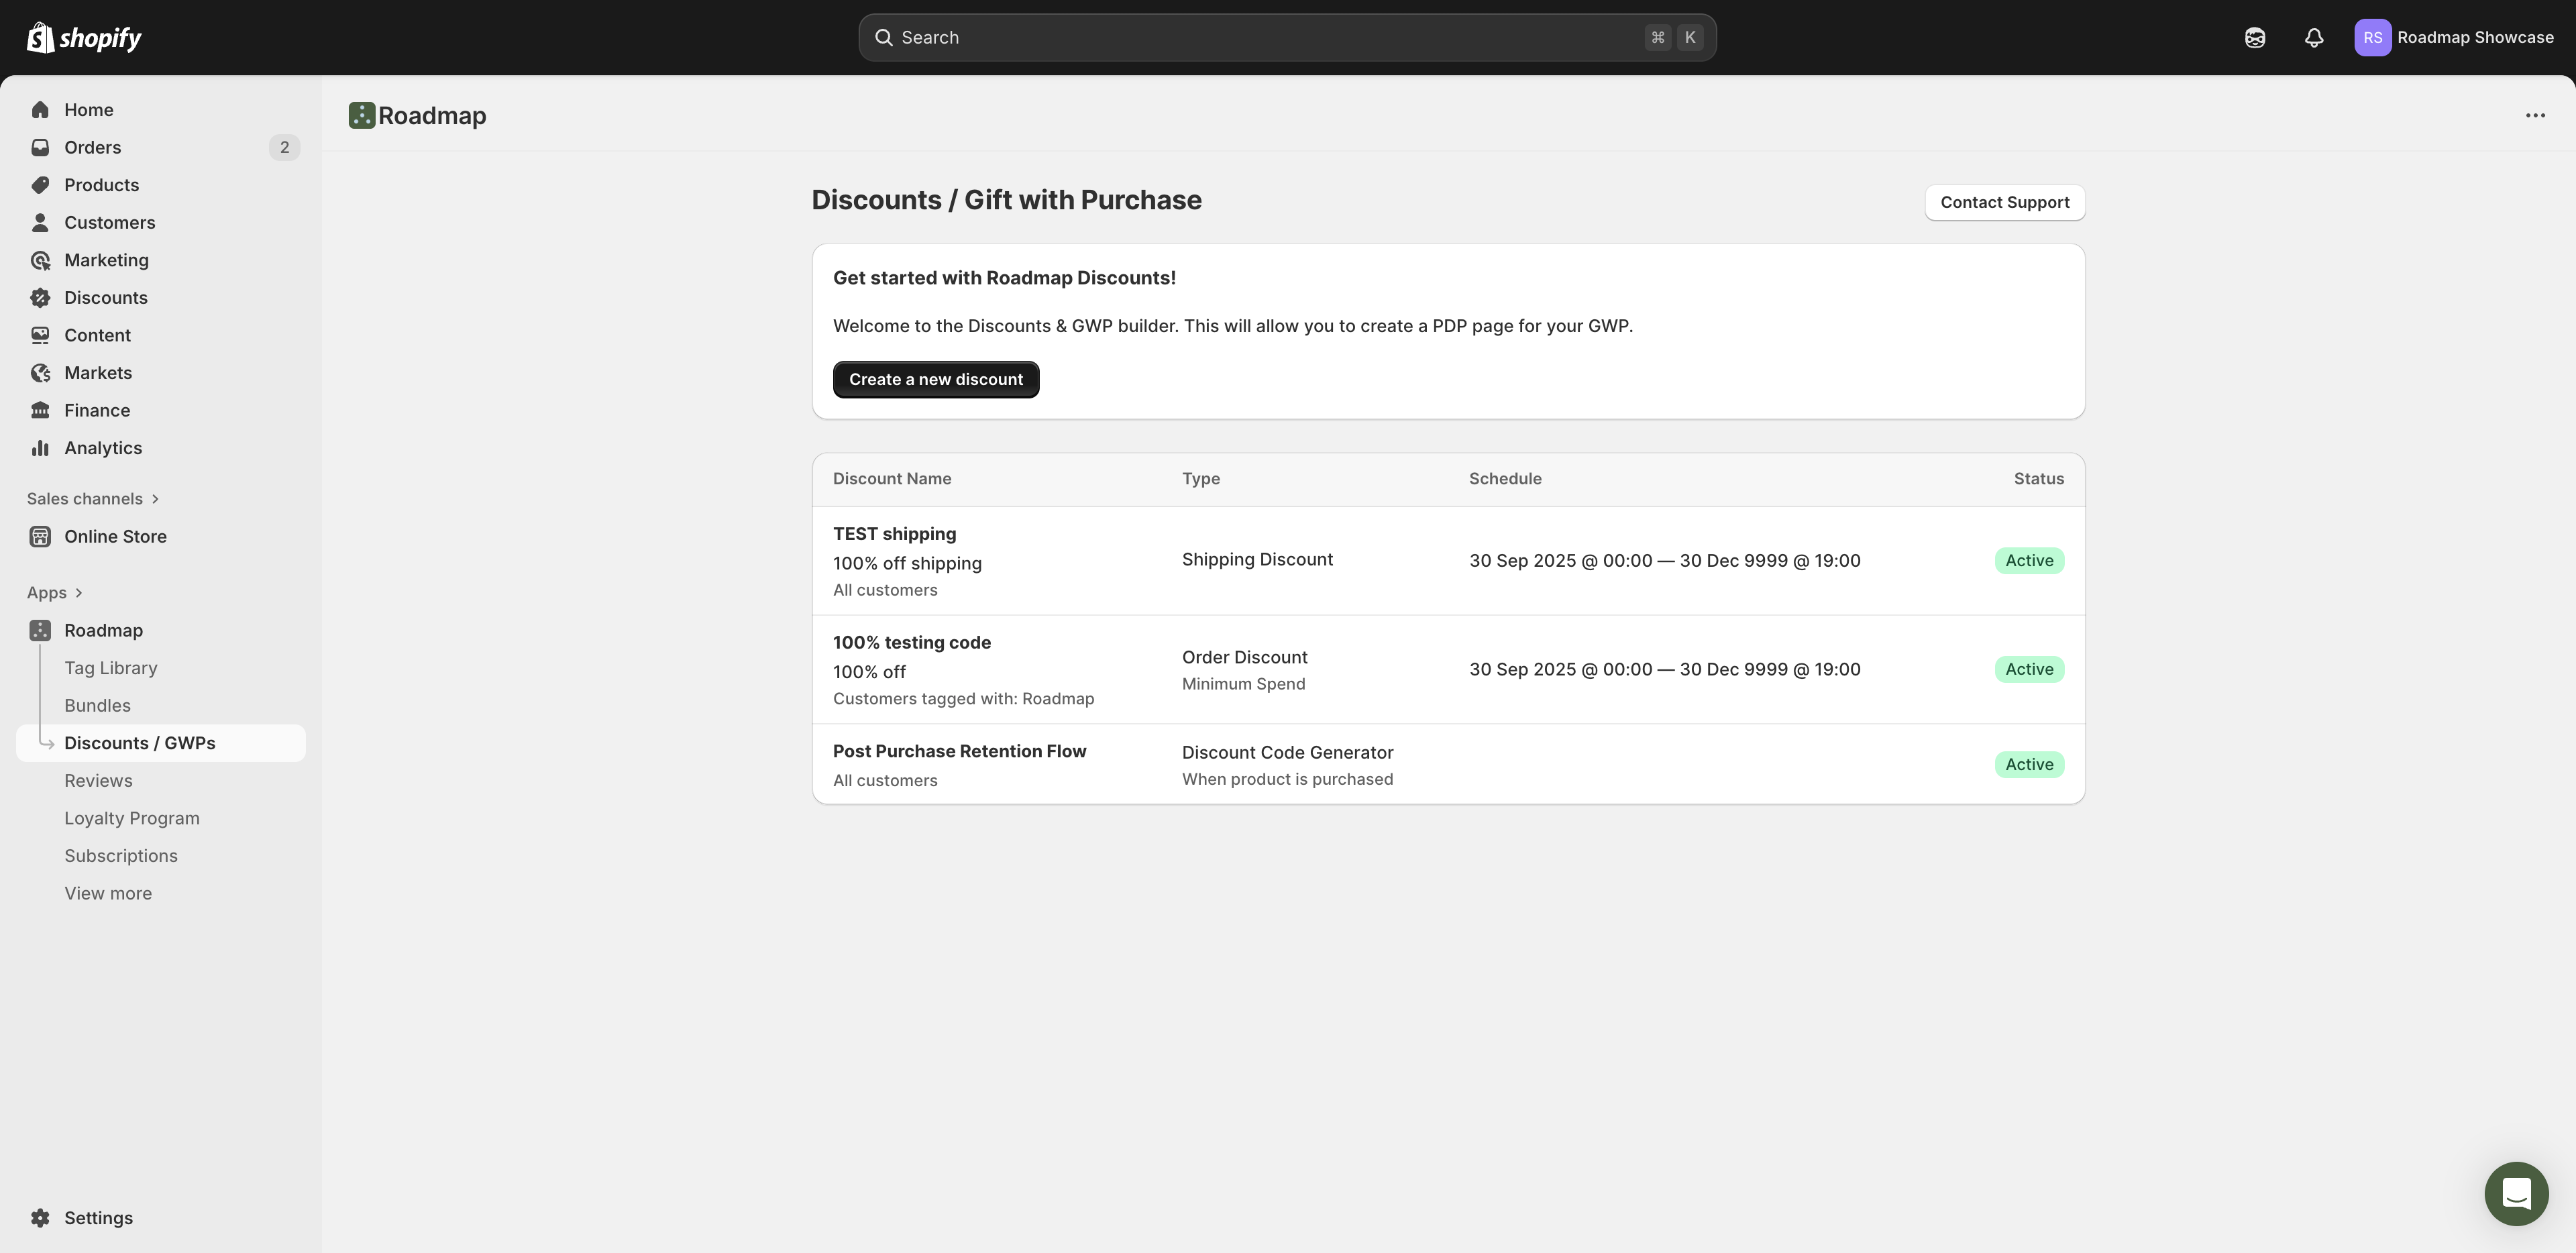
Task: Open the notifications bell icon
Action: click(2313, 38)
